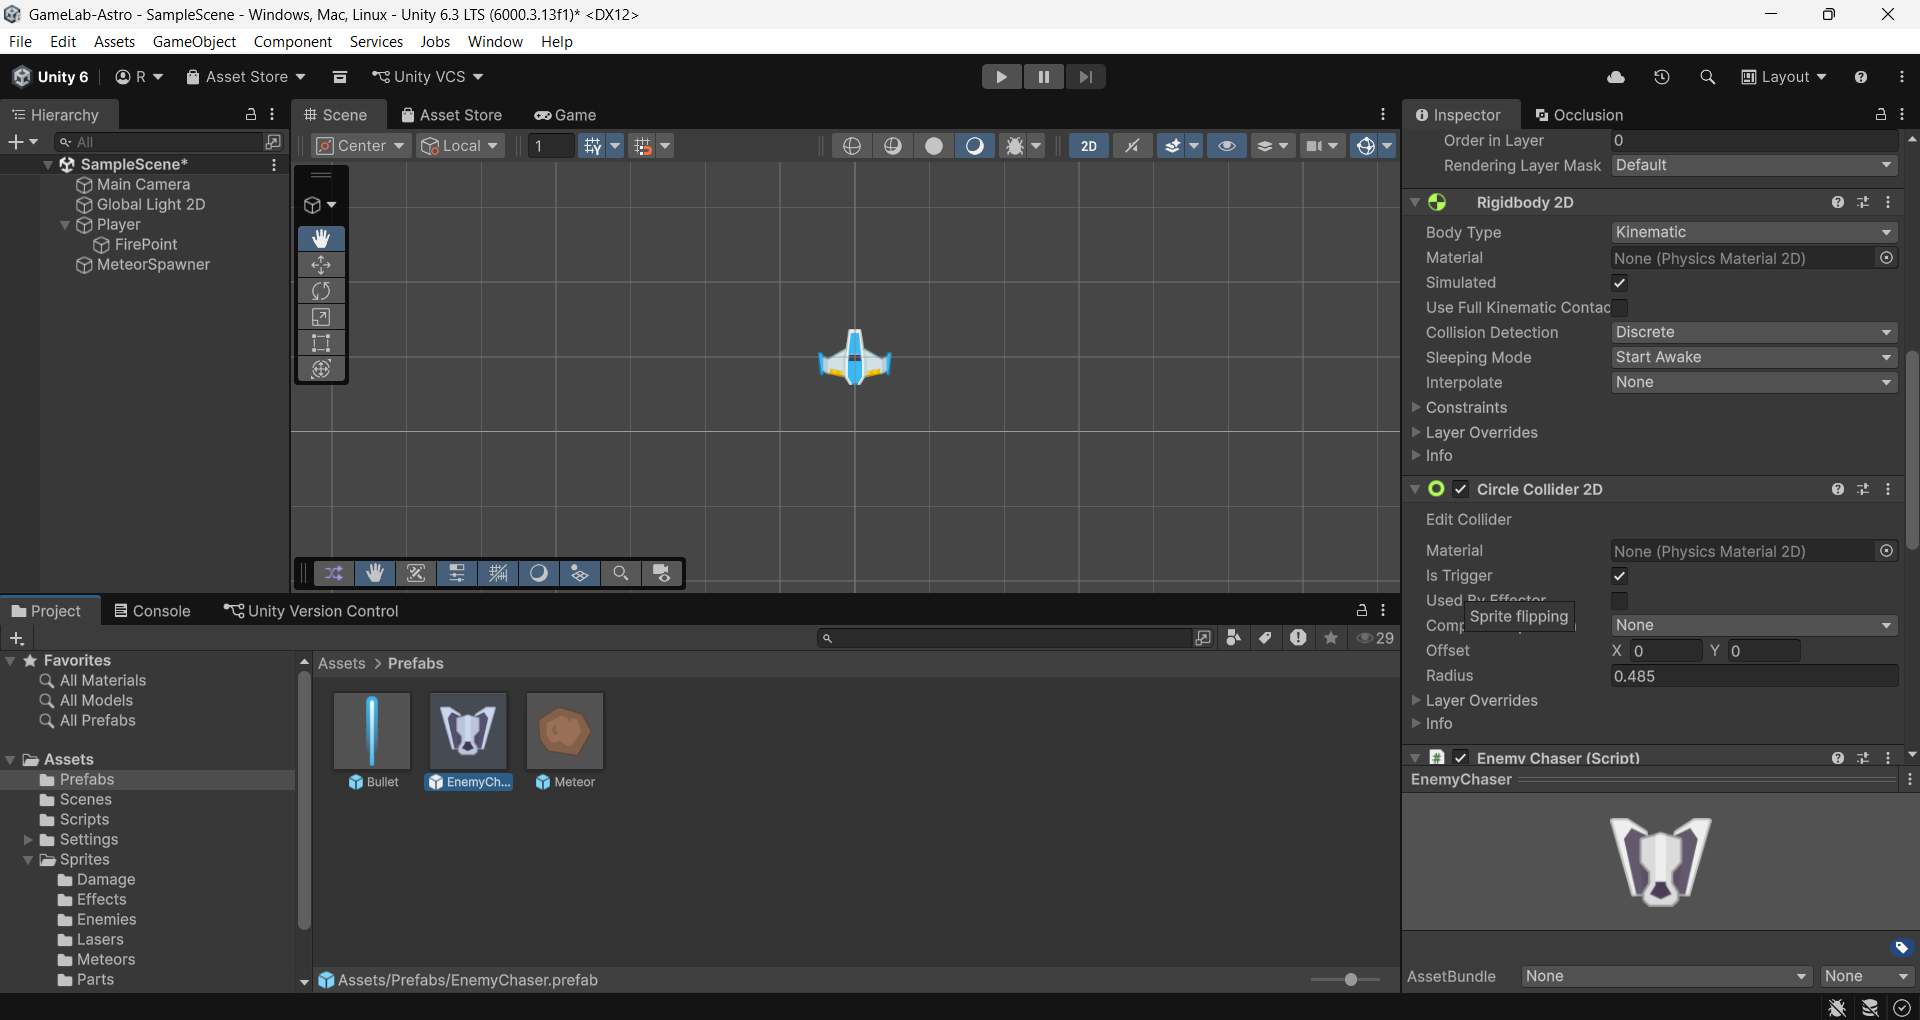This screenshot has height=1020, width=1920.
Task: Click the Pause button
Action: [x=1043, y=77]
